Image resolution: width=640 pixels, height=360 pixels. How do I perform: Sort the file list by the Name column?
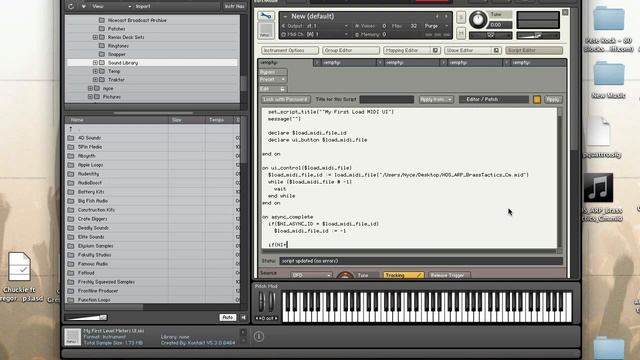[117, 120]
